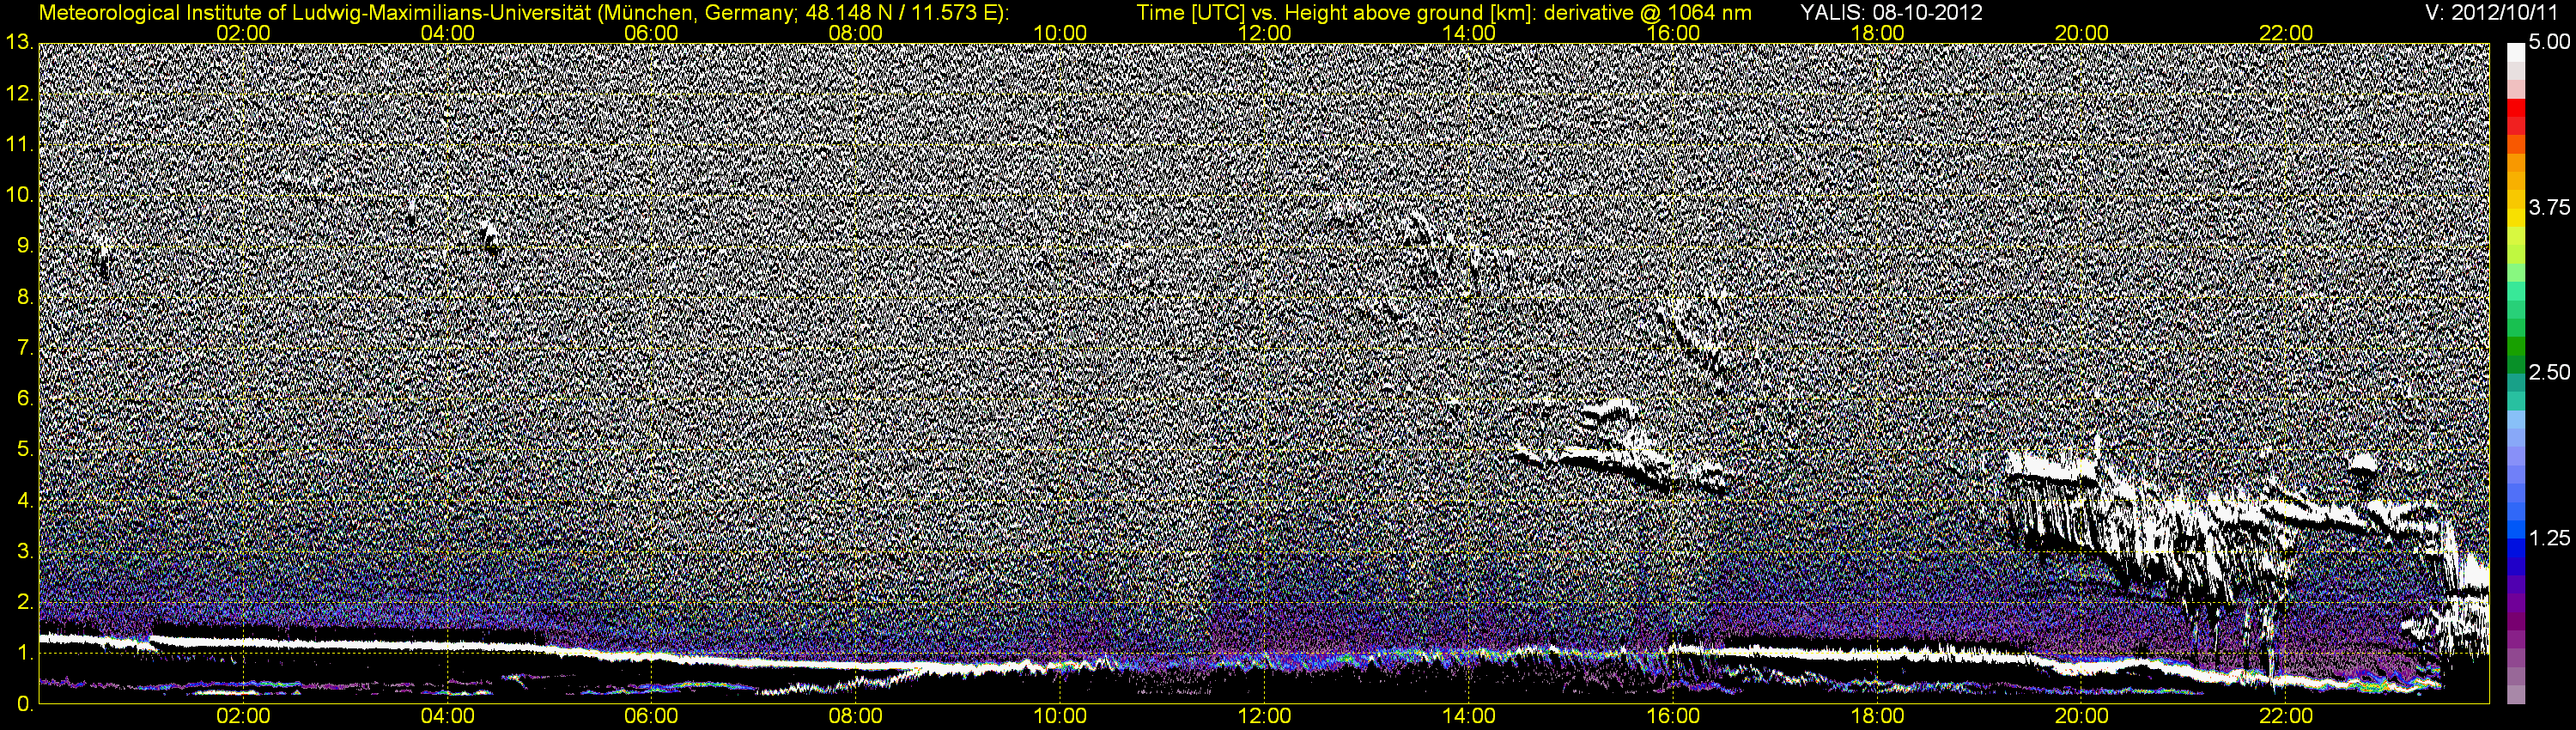
Task: Click the Meteorological Institute of Ludwig-Maximilians-Universität title text
Action: pos(524,13)
